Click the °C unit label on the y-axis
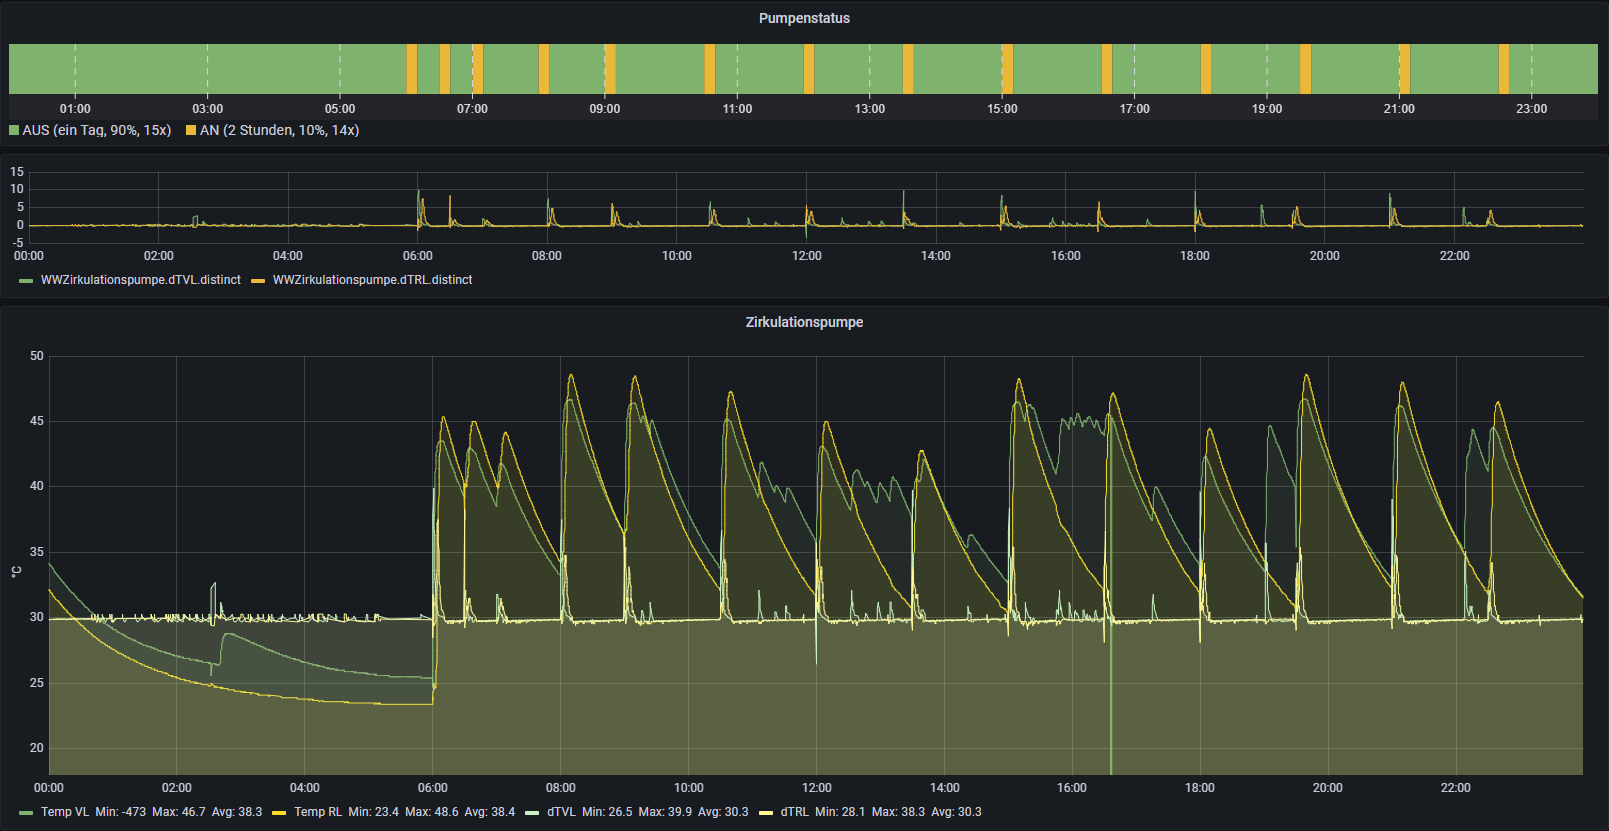 point(16,572)
